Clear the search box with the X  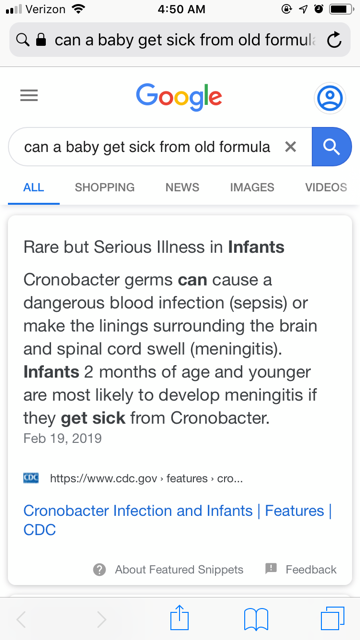click(x=290, y=147)
